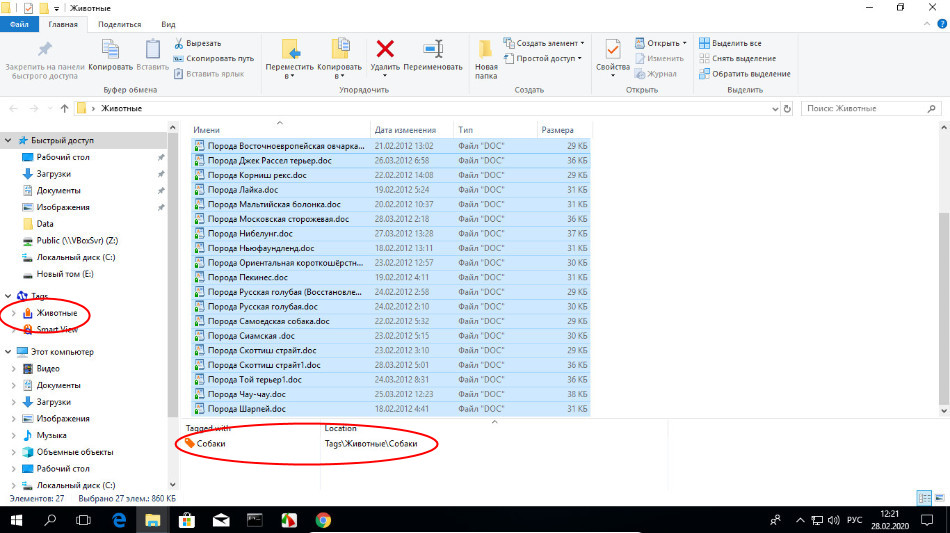The width and height of the screenshot is (950, 533).
Task: Switch to large icons view in status bar
Action: (940, 498)
